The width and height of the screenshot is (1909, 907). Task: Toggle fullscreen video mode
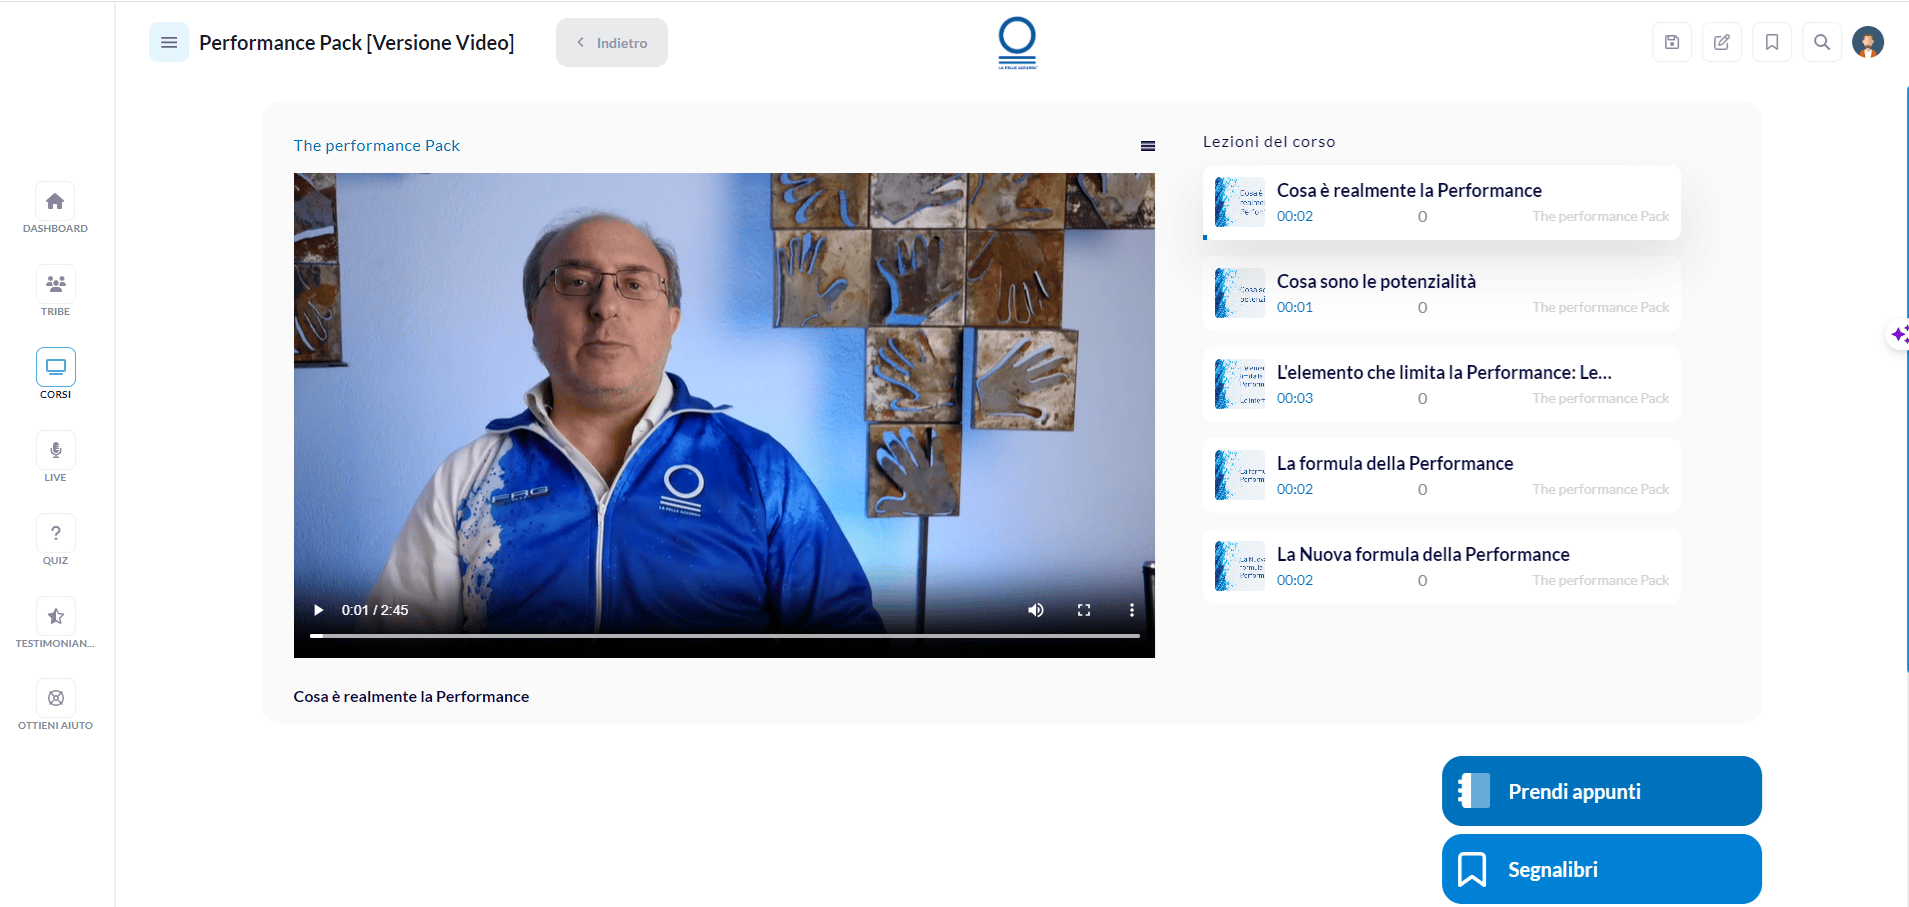[1083, 610]
